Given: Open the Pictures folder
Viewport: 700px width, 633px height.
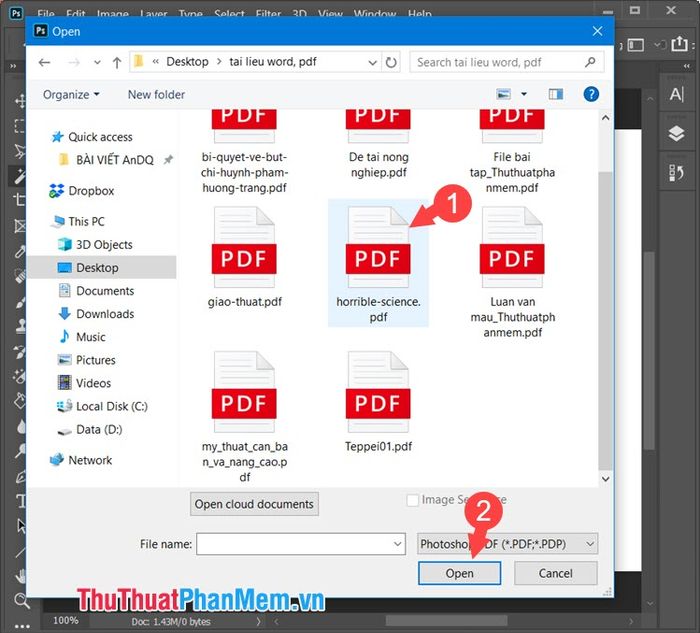Looking at the screenshot, I should [x=87, y=360].
